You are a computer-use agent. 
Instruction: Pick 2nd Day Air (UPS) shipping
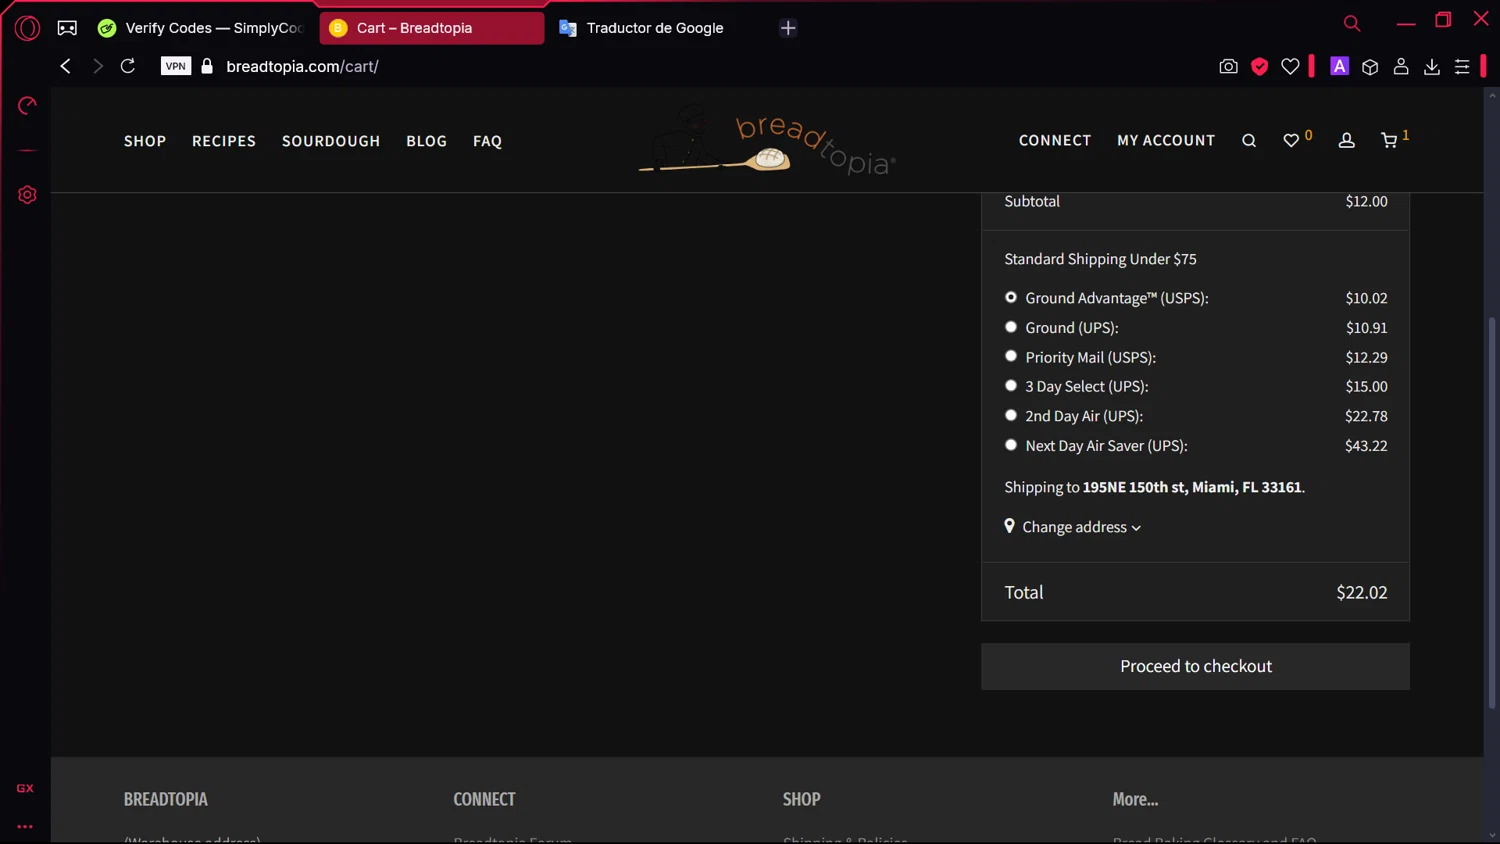[1011, 415]
